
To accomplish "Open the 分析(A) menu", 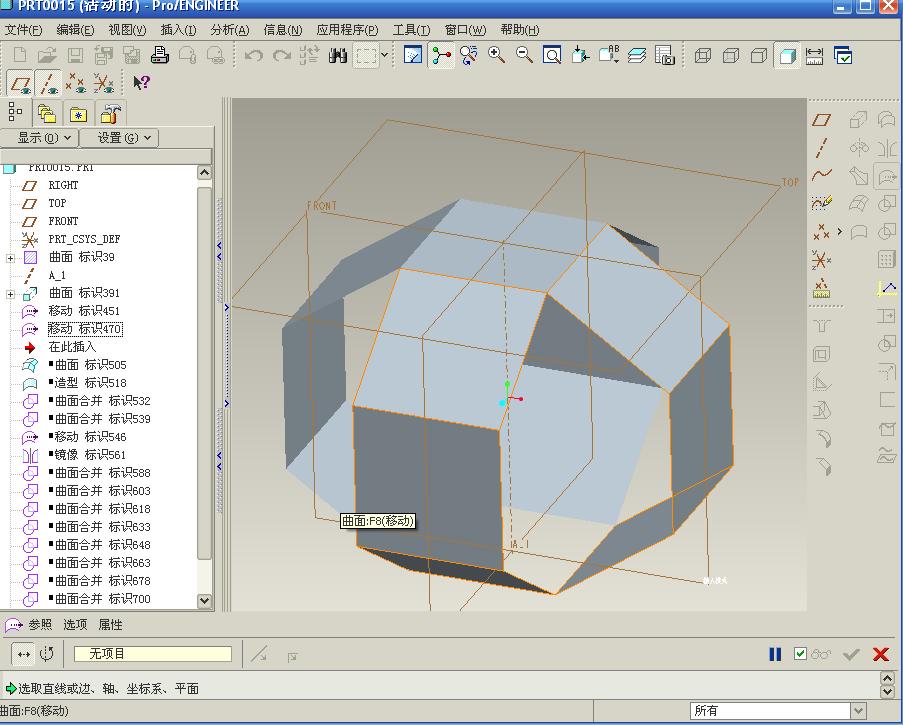I will 230,30.
